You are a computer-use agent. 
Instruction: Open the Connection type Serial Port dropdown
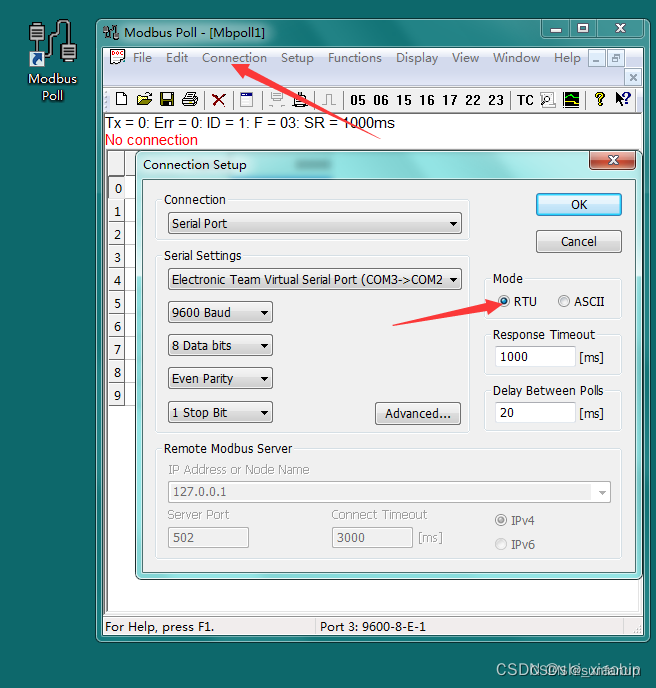coord(315,223)
